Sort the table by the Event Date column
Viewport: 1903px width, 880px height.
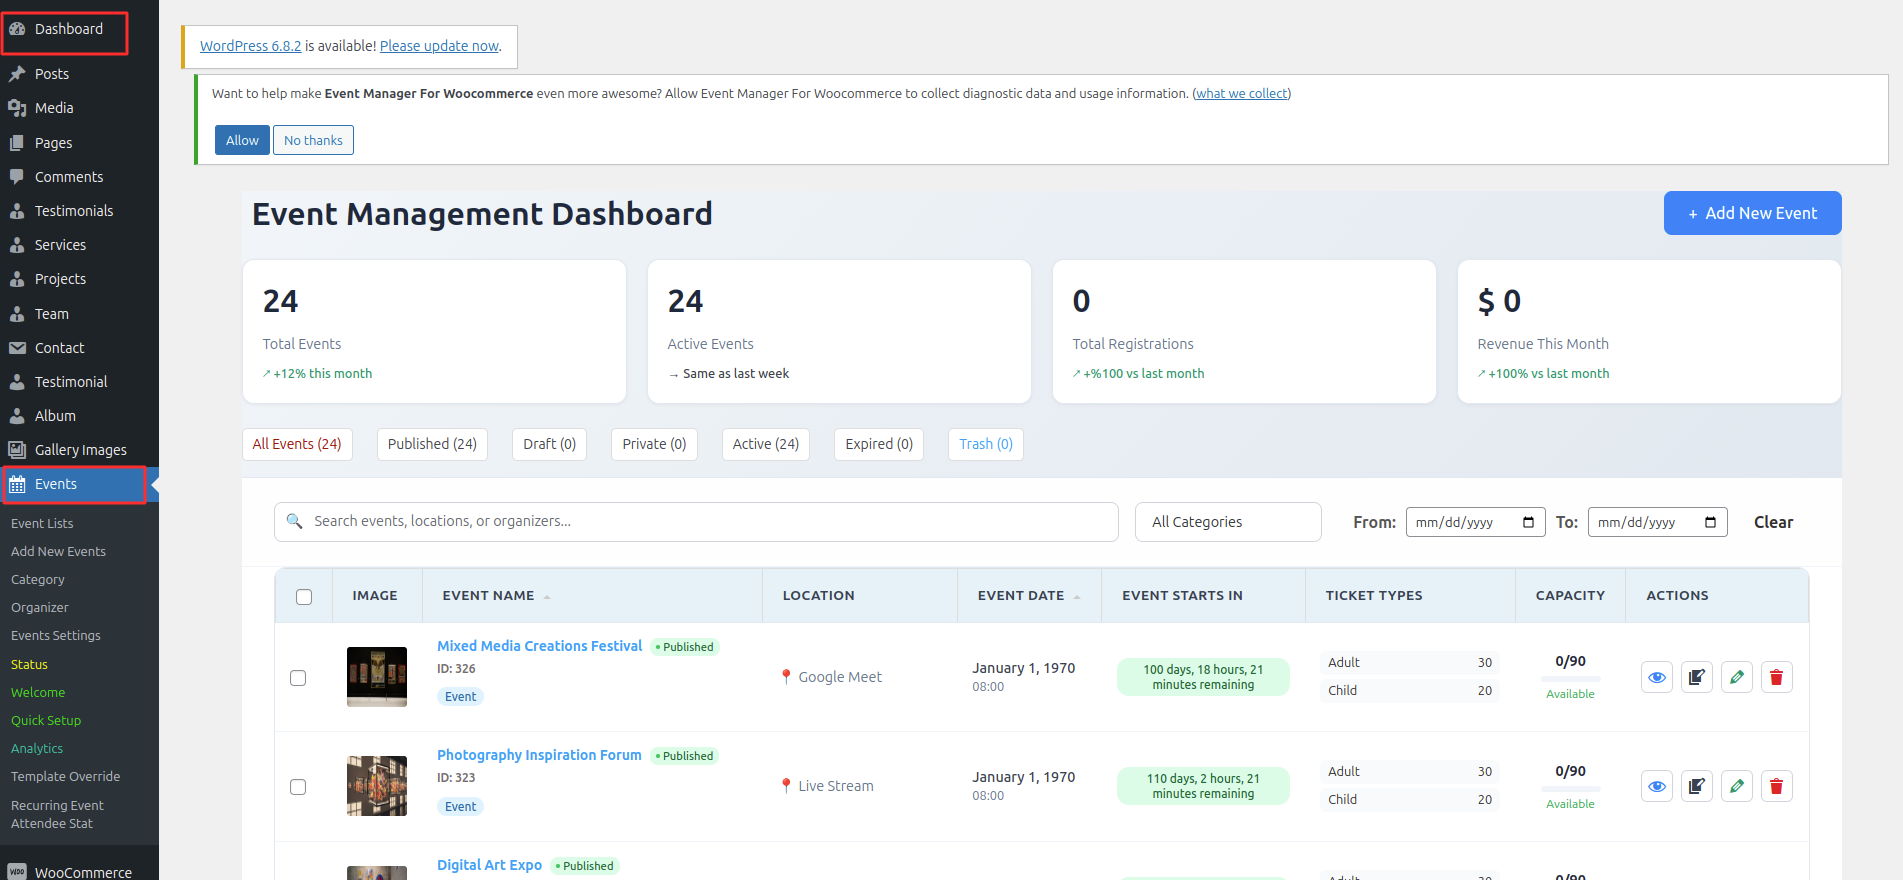coord(1021,596)
